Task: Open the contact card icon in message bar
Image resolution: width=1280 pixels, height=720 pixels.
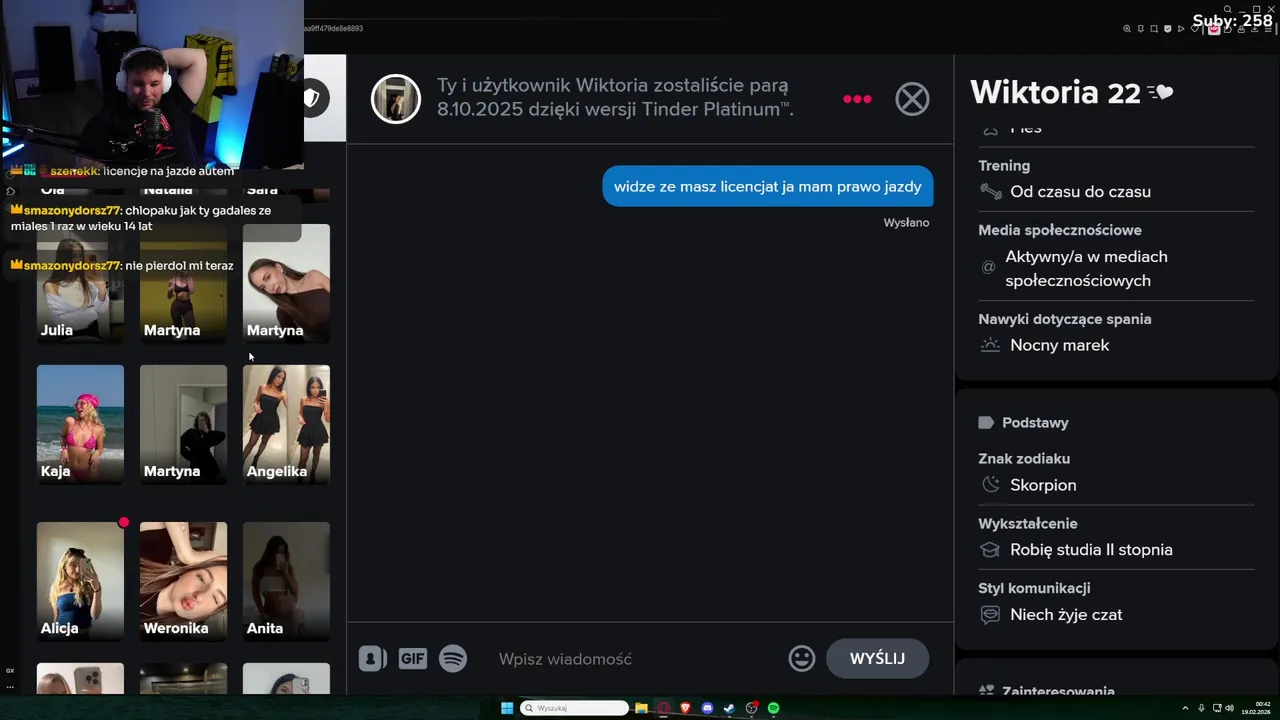Action: 372,658
